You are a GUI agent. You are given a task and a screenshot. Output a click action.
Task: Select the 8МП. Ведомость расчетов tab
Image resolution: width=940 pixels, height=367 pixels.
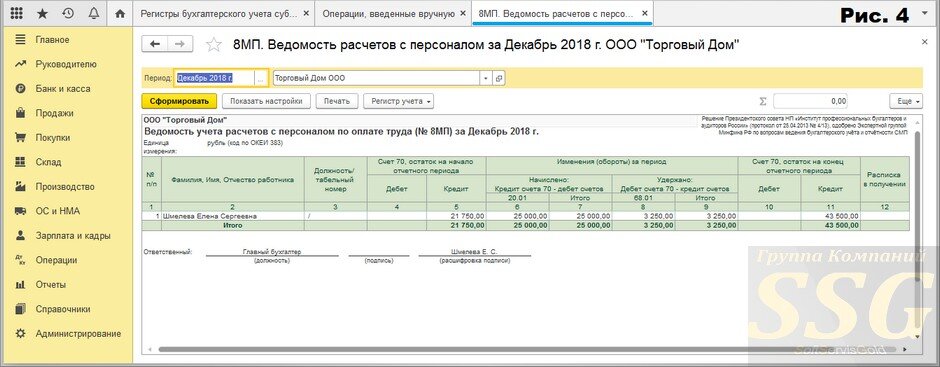(555, 14)
